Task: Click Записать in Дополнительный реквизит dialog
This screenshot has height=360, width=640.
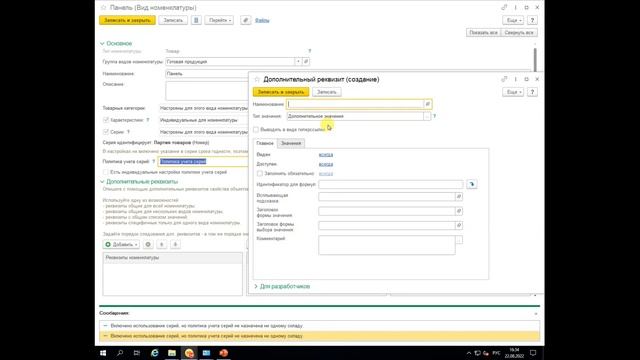Action: tap(327, 92)
